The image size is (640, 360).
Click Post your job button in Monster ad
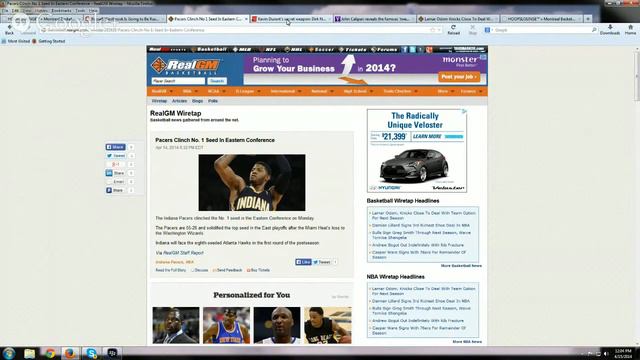pos(459,77)
